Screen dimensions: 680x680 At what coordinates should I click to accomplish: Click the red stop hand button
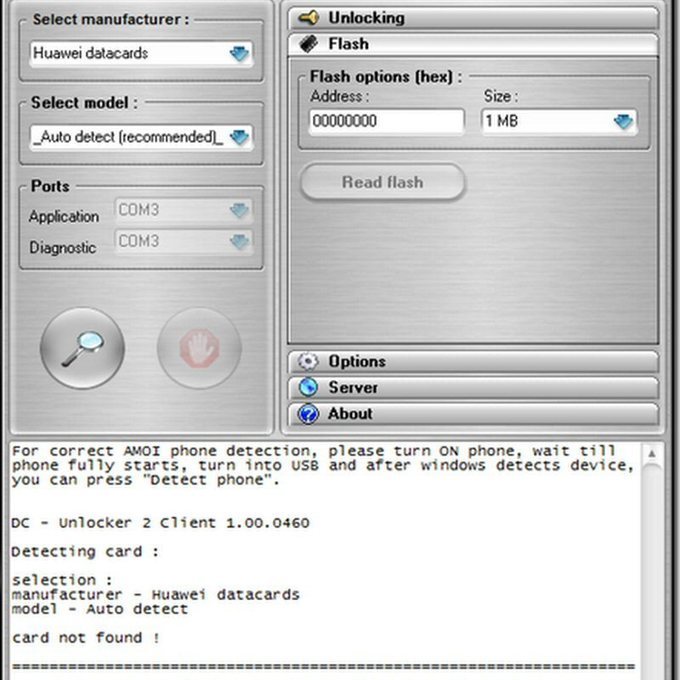tap(199, 349)
